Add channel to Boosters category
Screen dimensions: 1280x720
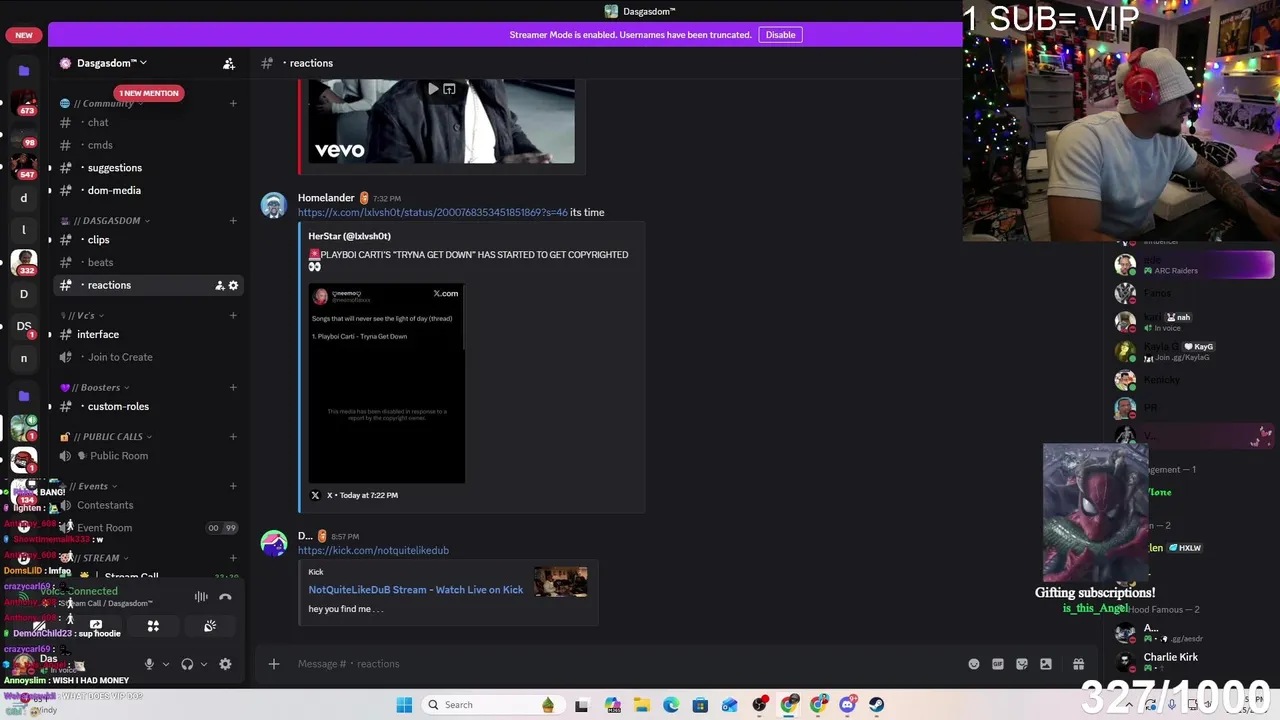coord(233,387)
